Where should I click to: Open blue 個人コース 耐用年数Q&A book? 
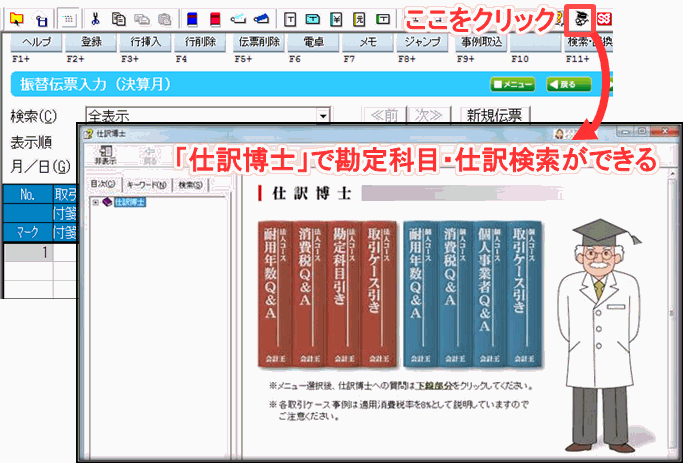point(420,294)
